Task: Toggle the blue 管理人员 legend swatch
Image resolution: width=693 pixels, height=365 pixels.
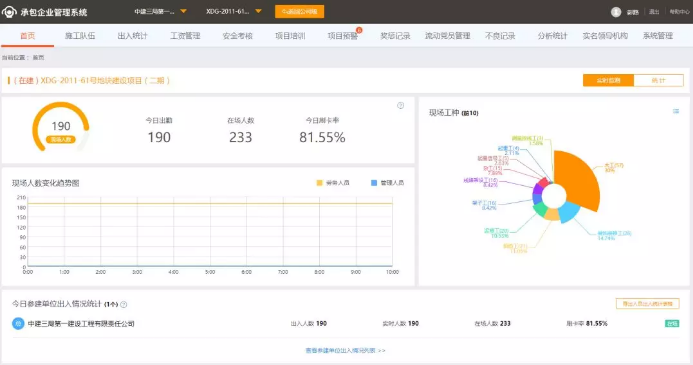Action: point(374,183)
